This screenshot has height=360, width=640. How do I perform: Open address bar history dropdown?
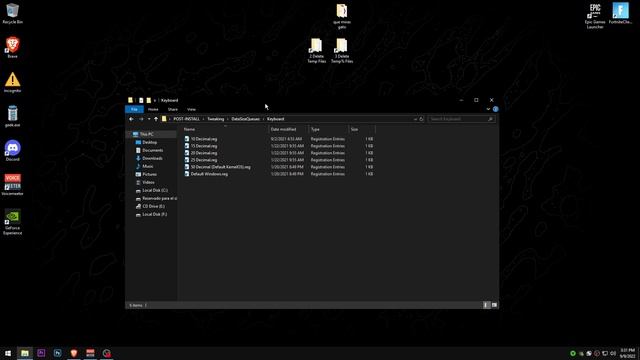click(415, 119)
